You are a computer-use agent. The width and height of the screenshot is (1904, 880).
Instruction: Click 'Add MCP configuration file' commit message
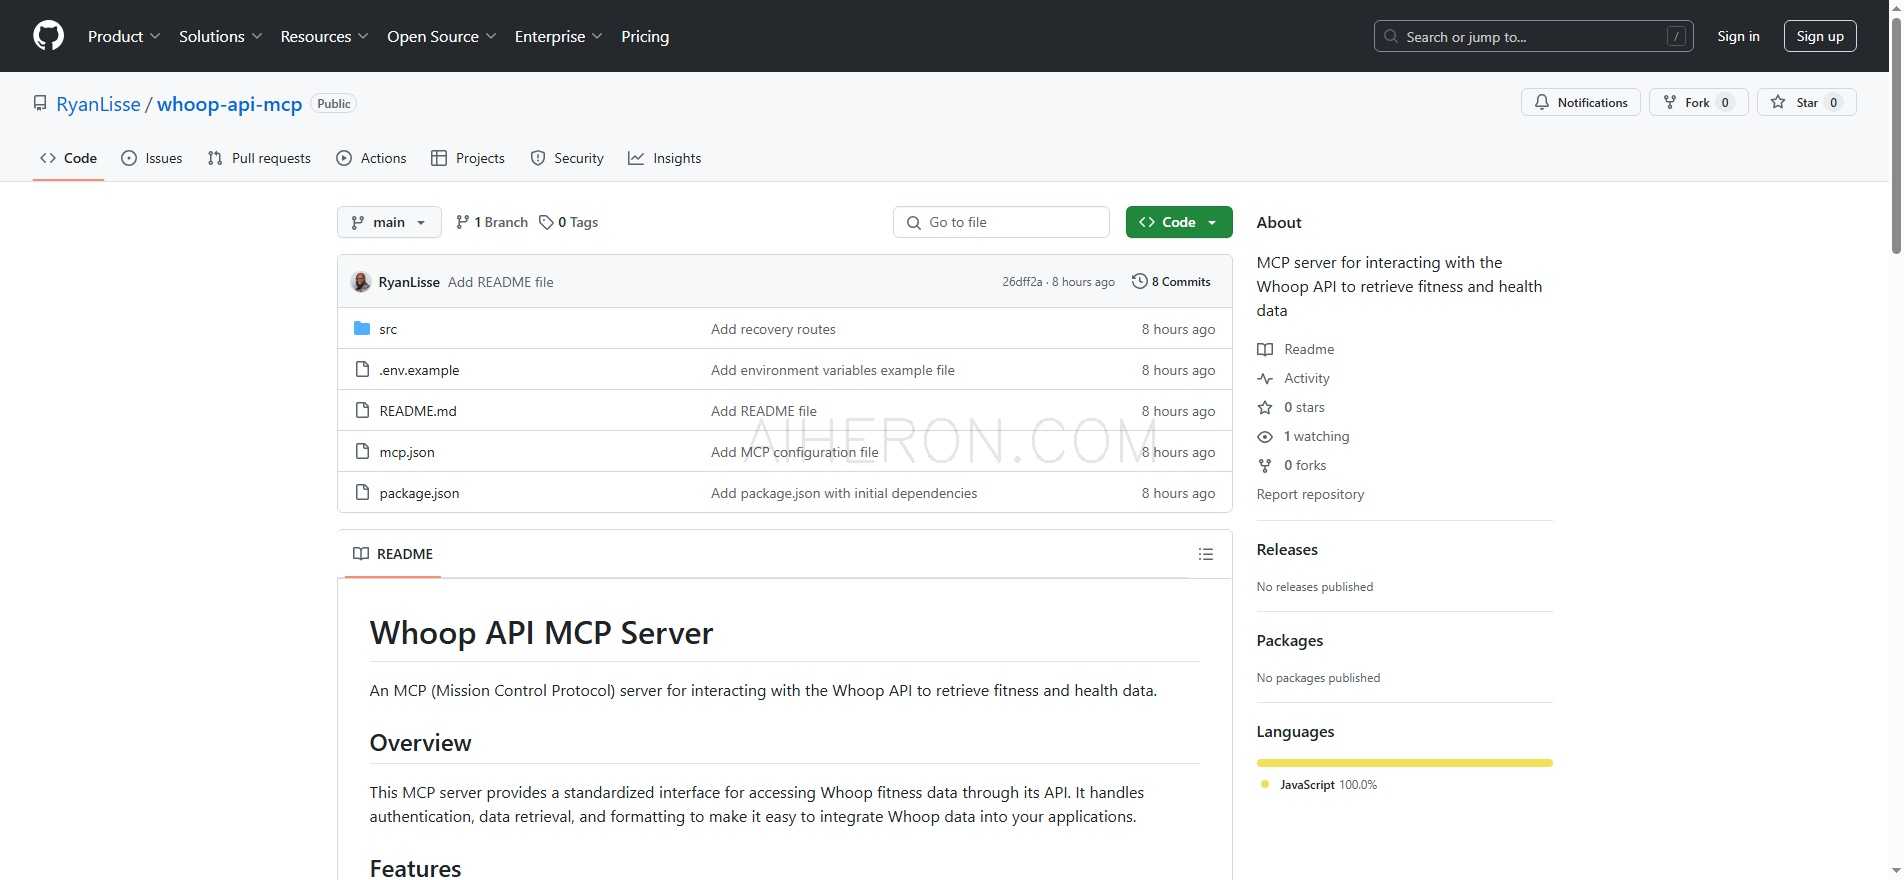coord(795,452)
